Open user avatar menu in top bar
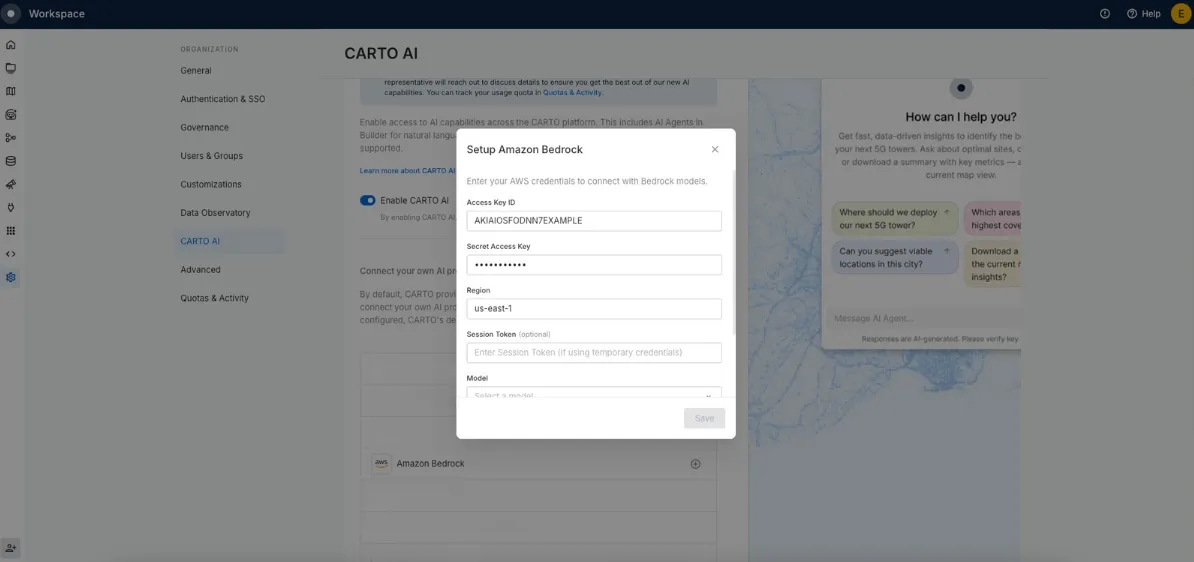 click(x=1180, y=14)
